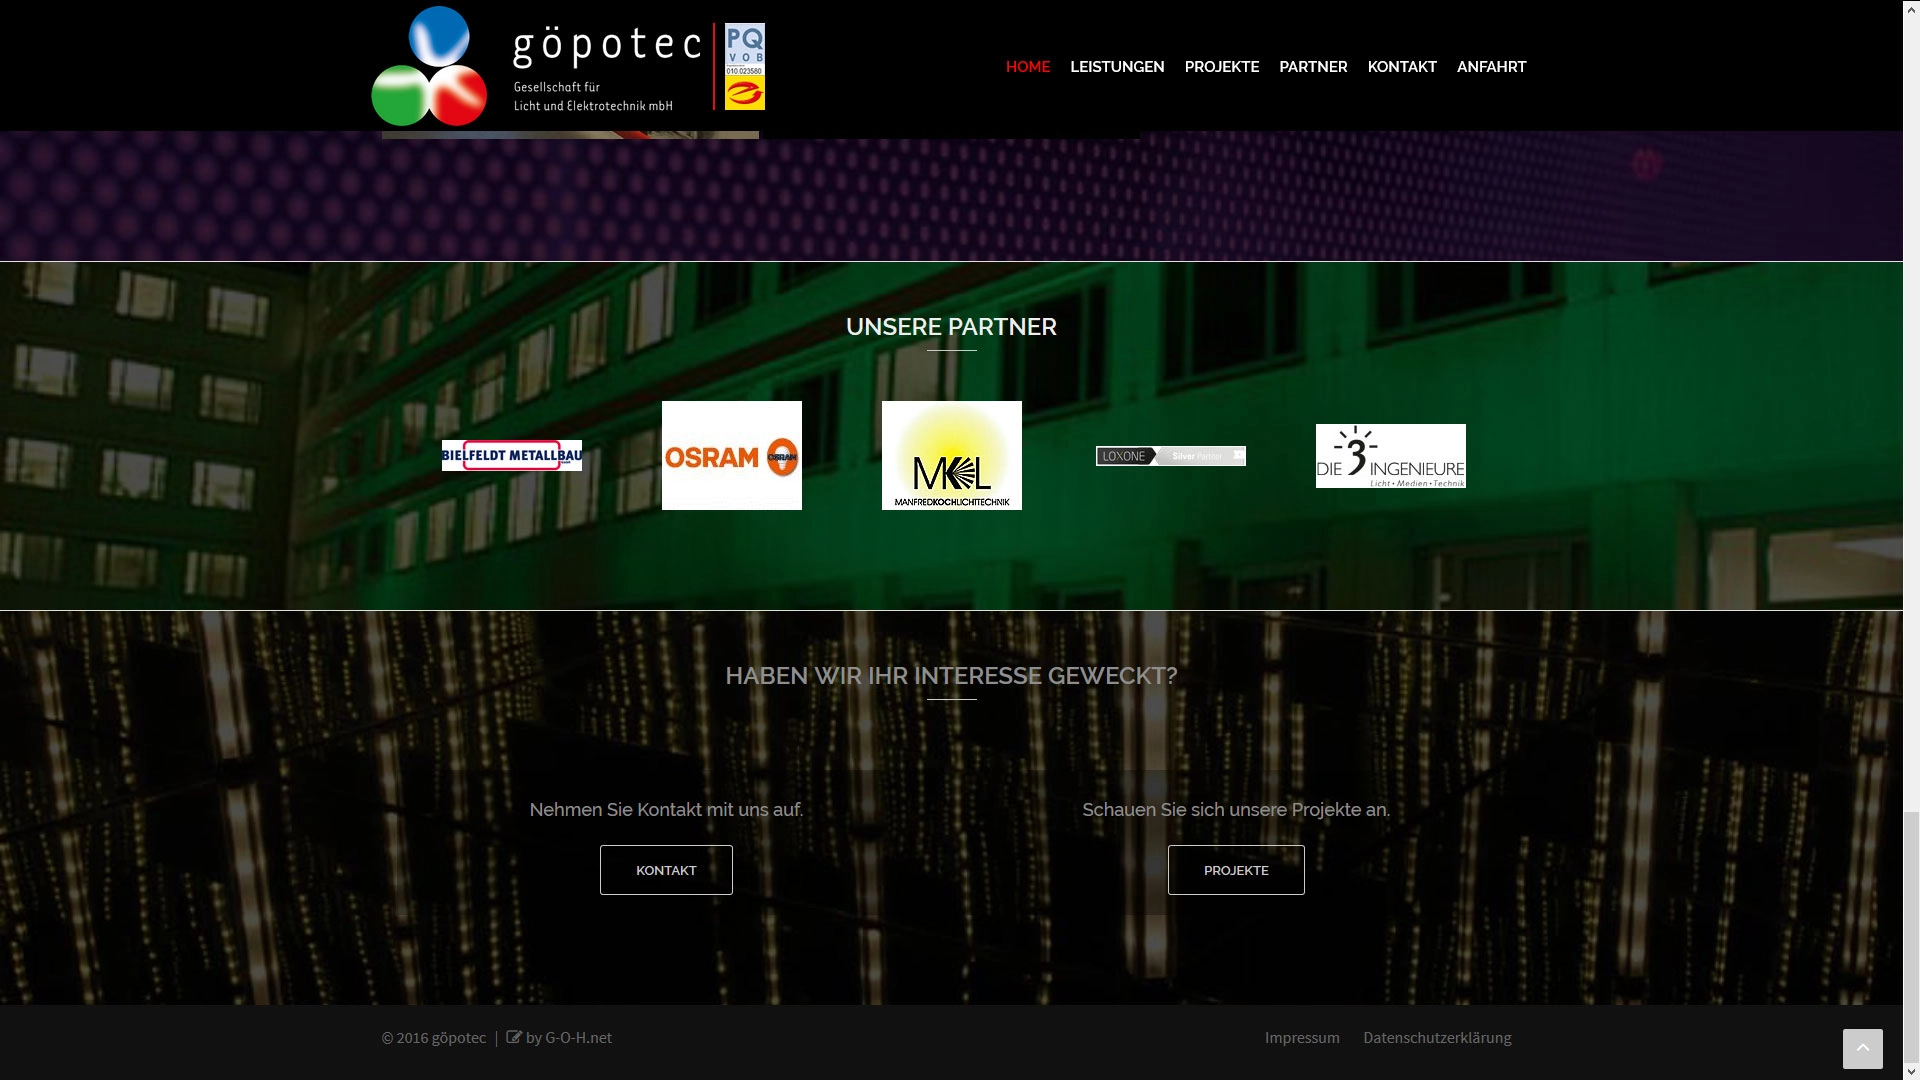Click the page vertical scrollbar thumb

tap(1911, 938)
